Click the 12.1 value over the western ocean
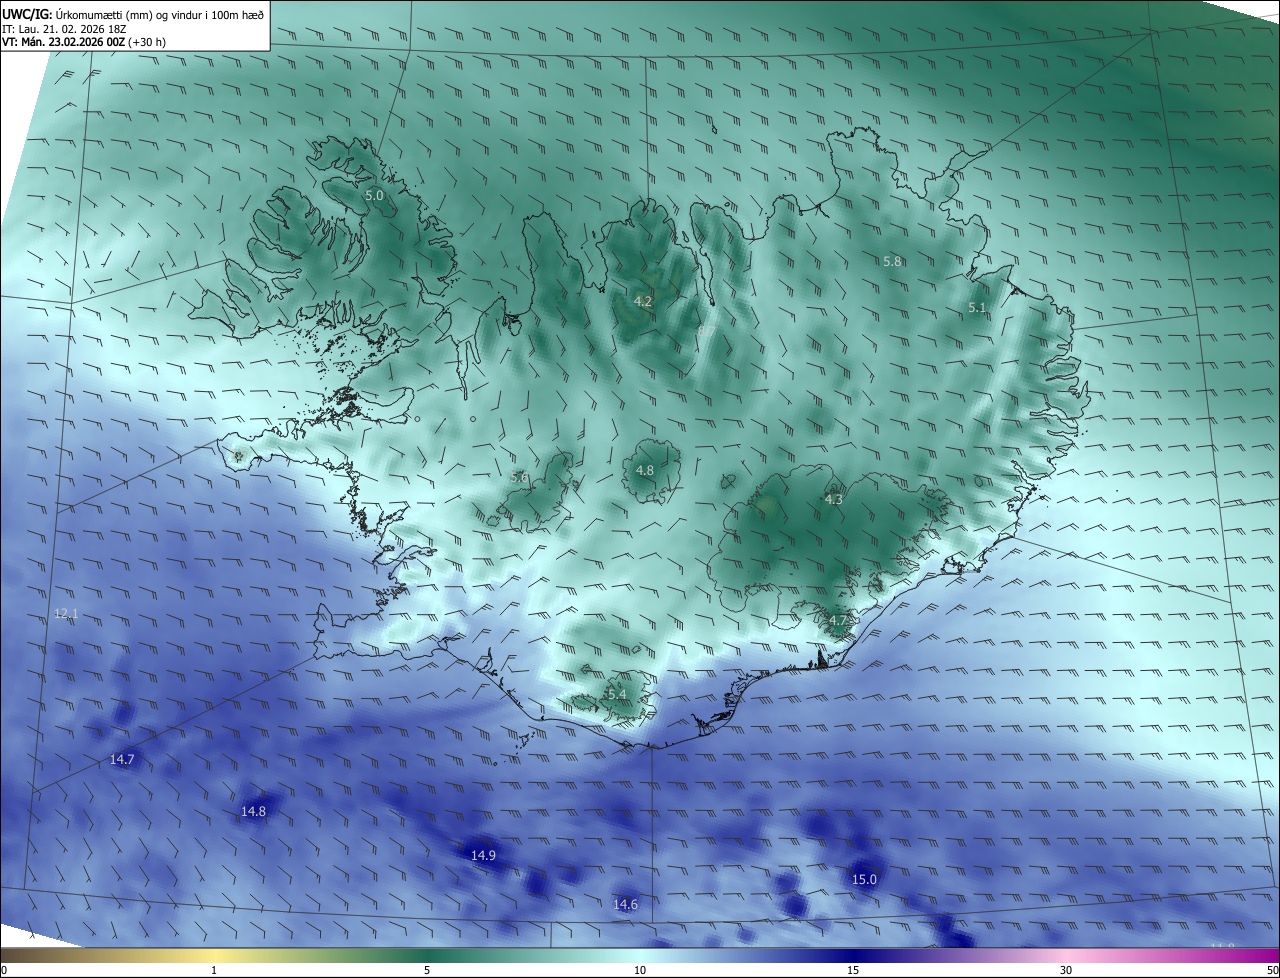This screenshot has width=1280, height=978. [x=66, y=613]
